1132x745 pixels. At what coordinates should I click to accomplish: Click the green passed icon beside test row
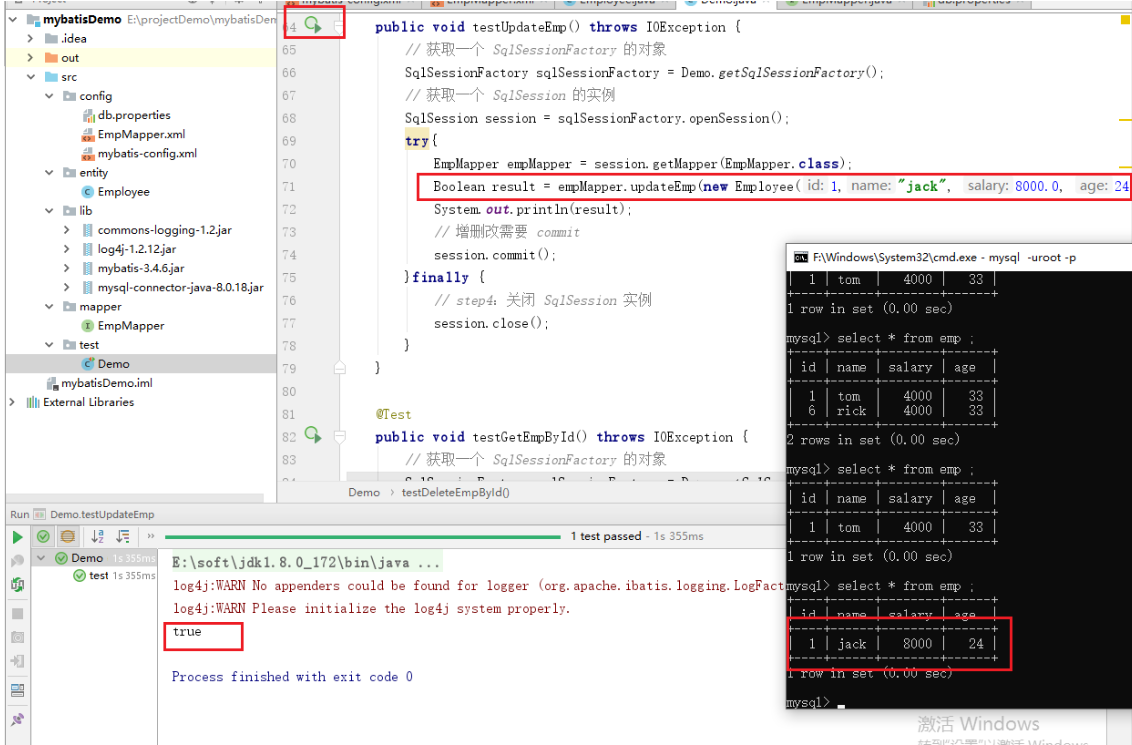79,575
